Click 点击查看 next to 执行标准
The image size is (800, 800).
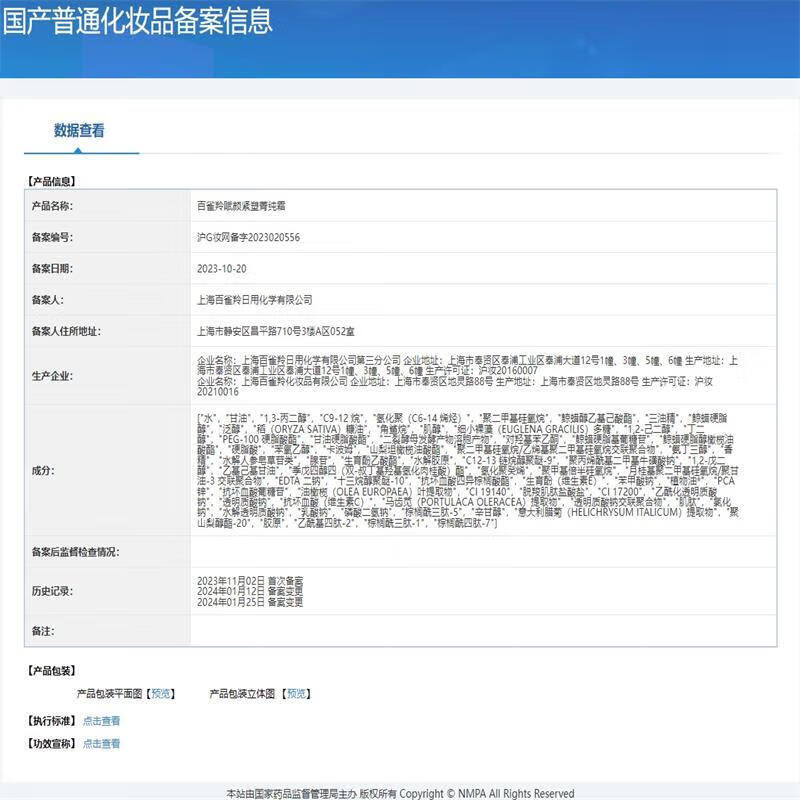coord(102,721)
